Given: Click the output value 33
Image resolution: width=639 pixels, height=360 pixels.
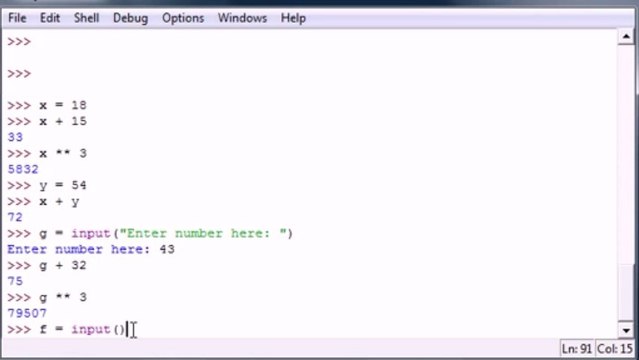Looking at the screenshot, I should pyautogui.click(x=15, y=137).
